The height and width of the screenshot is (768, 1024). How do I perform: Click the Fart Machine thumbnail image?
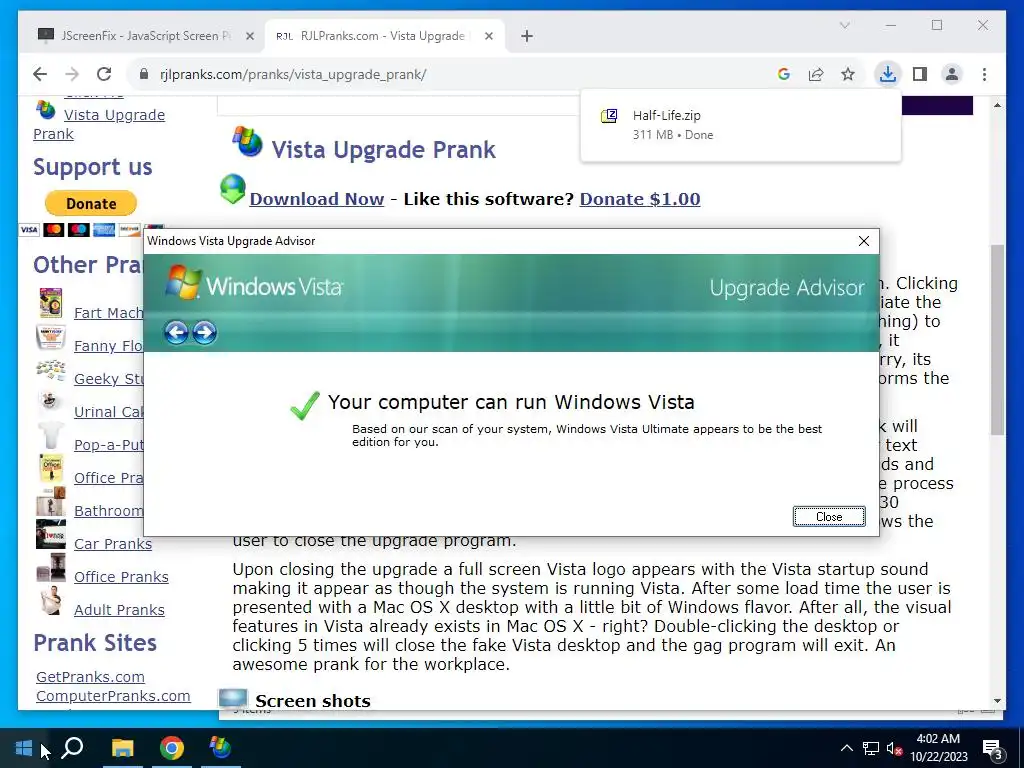pyautogui.click(x=51, y=304)
